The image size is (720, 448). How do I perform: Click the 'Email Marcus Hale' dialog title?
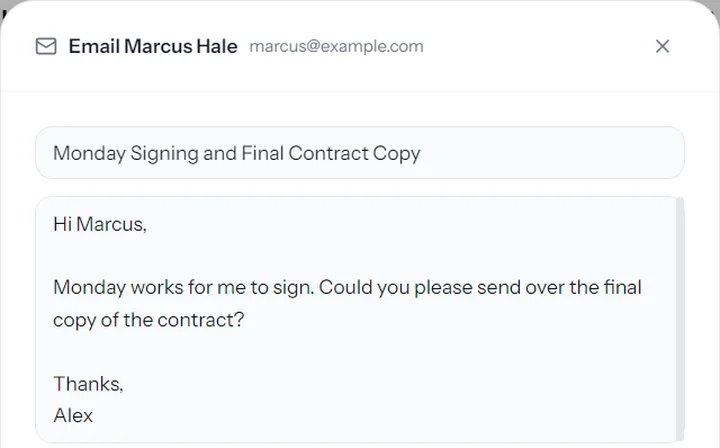[153, 46]
